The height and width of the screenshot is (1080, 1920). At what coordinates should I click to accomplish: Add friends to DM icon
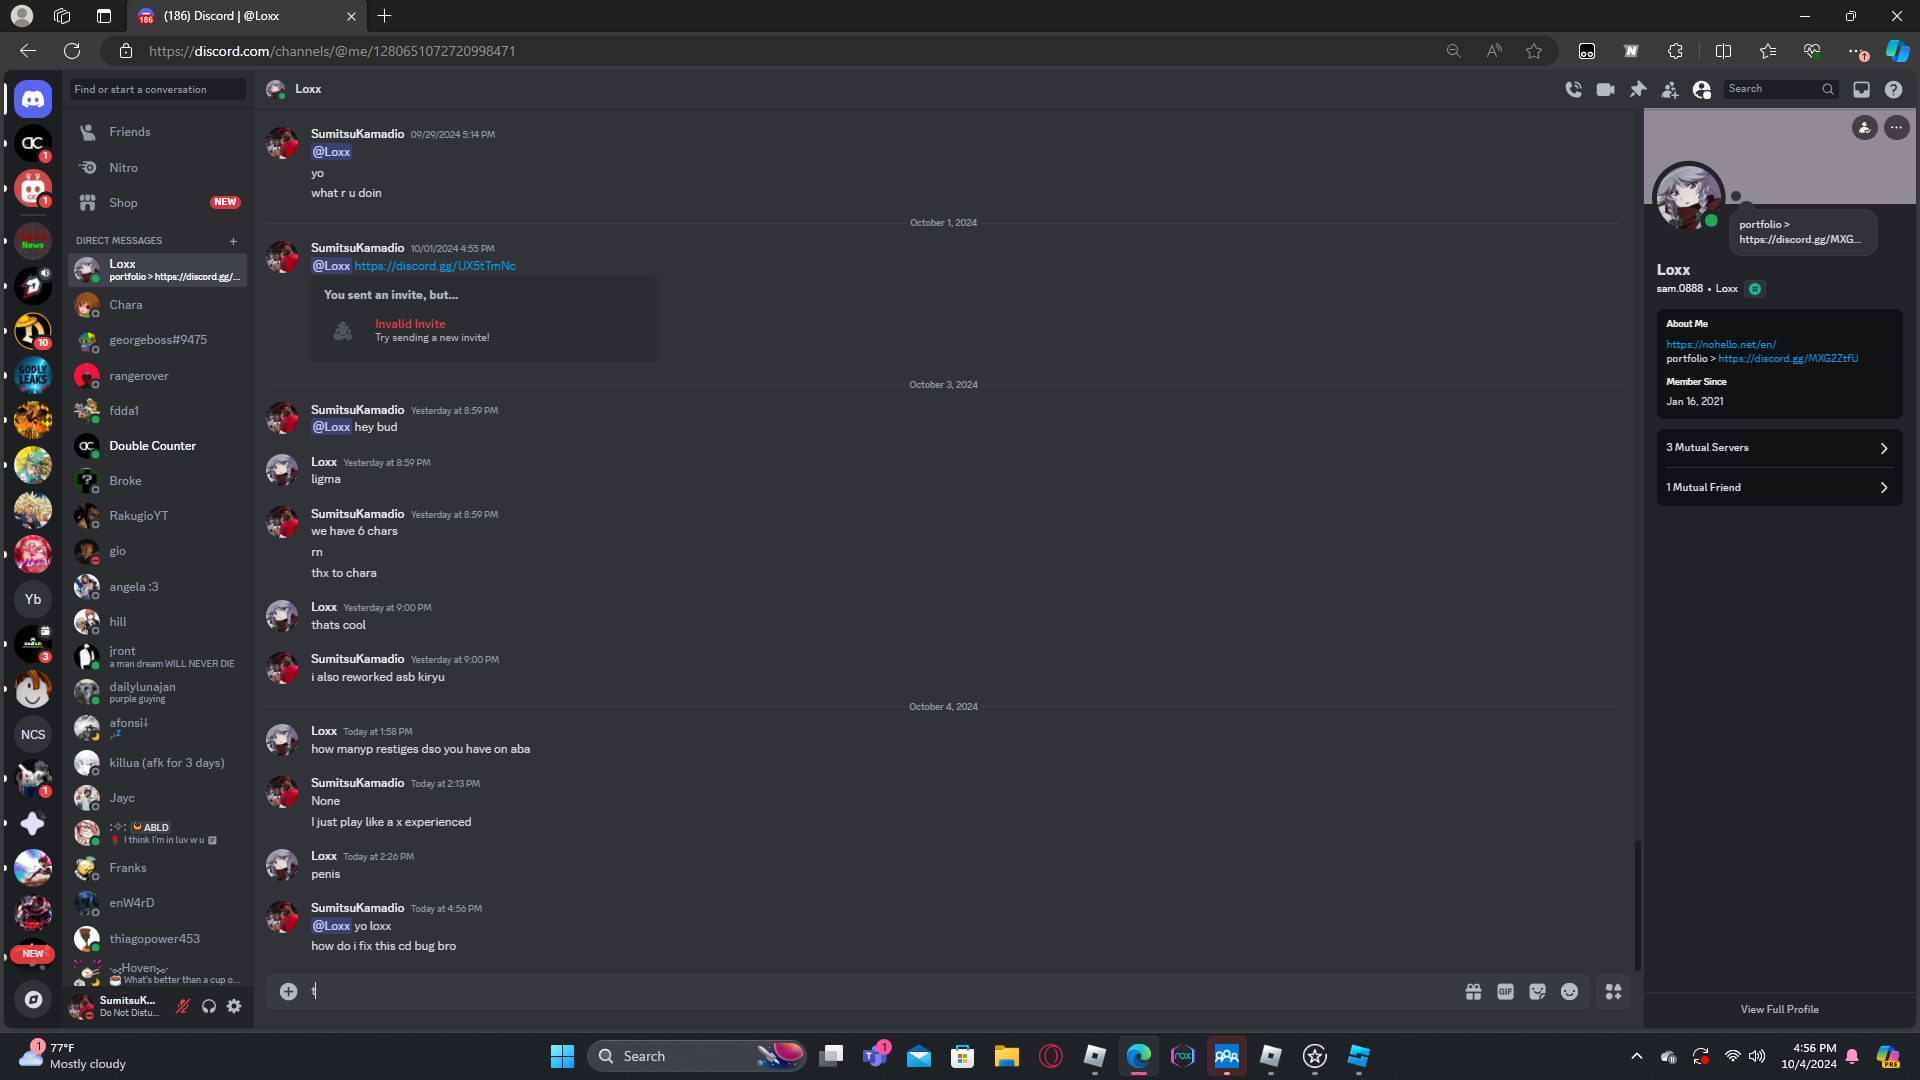coord(1670,89)
